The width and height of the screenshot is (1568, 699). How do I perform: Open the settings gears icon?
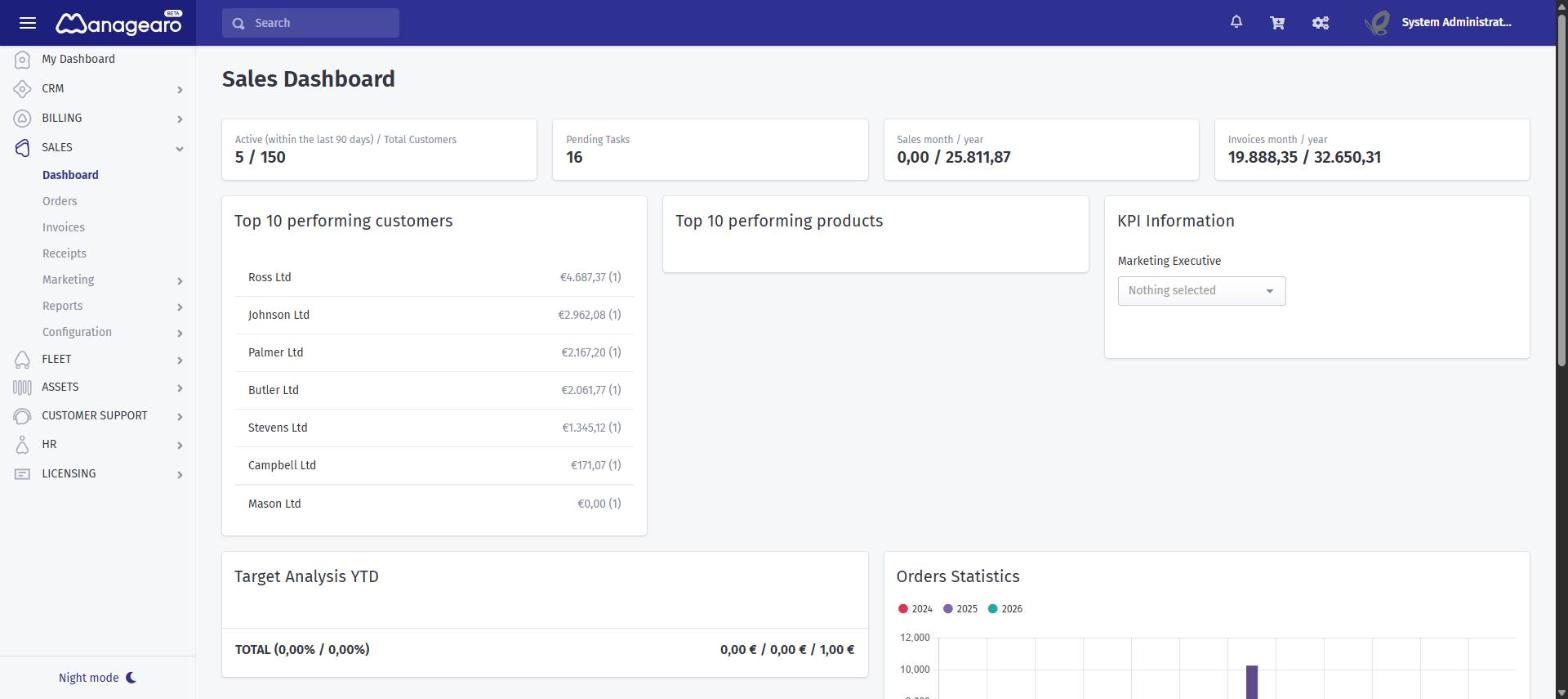click(1320, 22)
